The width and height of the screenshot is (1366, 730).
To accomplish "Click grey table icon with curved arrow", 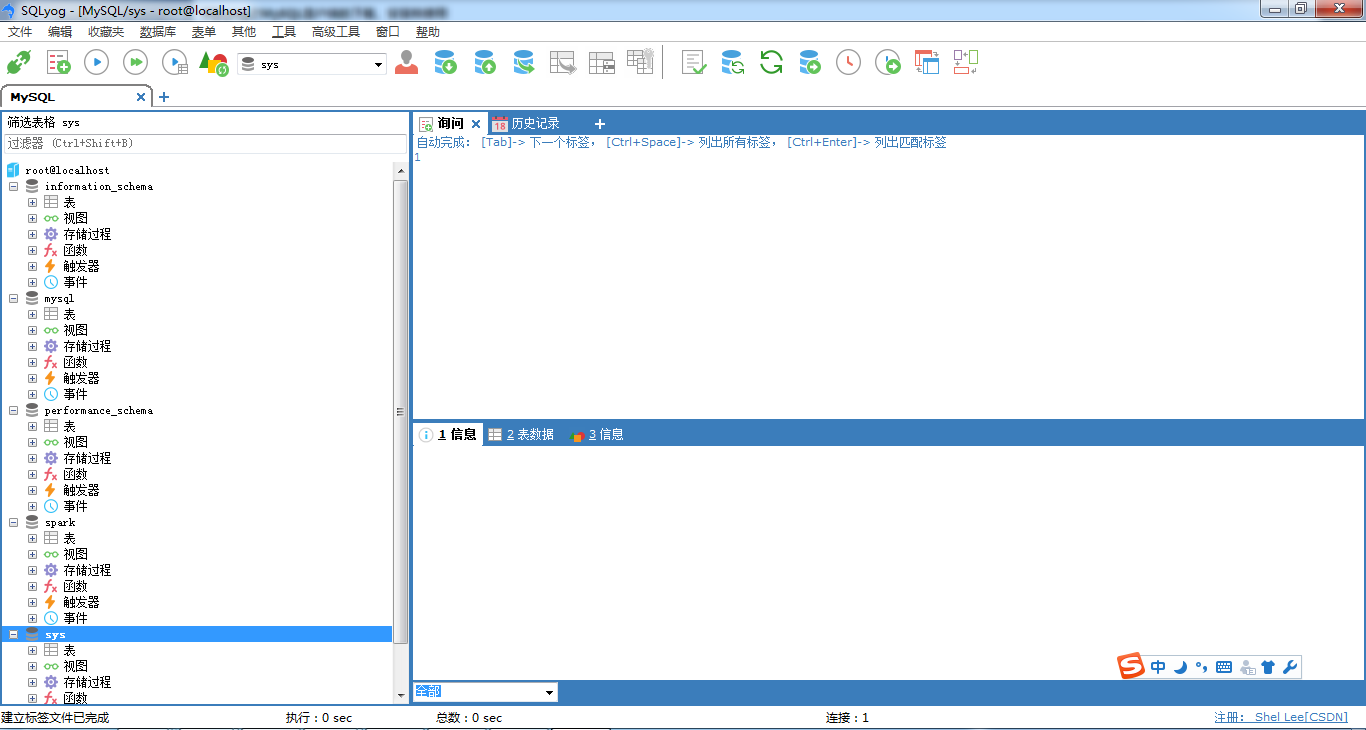I will coord(563,63).
